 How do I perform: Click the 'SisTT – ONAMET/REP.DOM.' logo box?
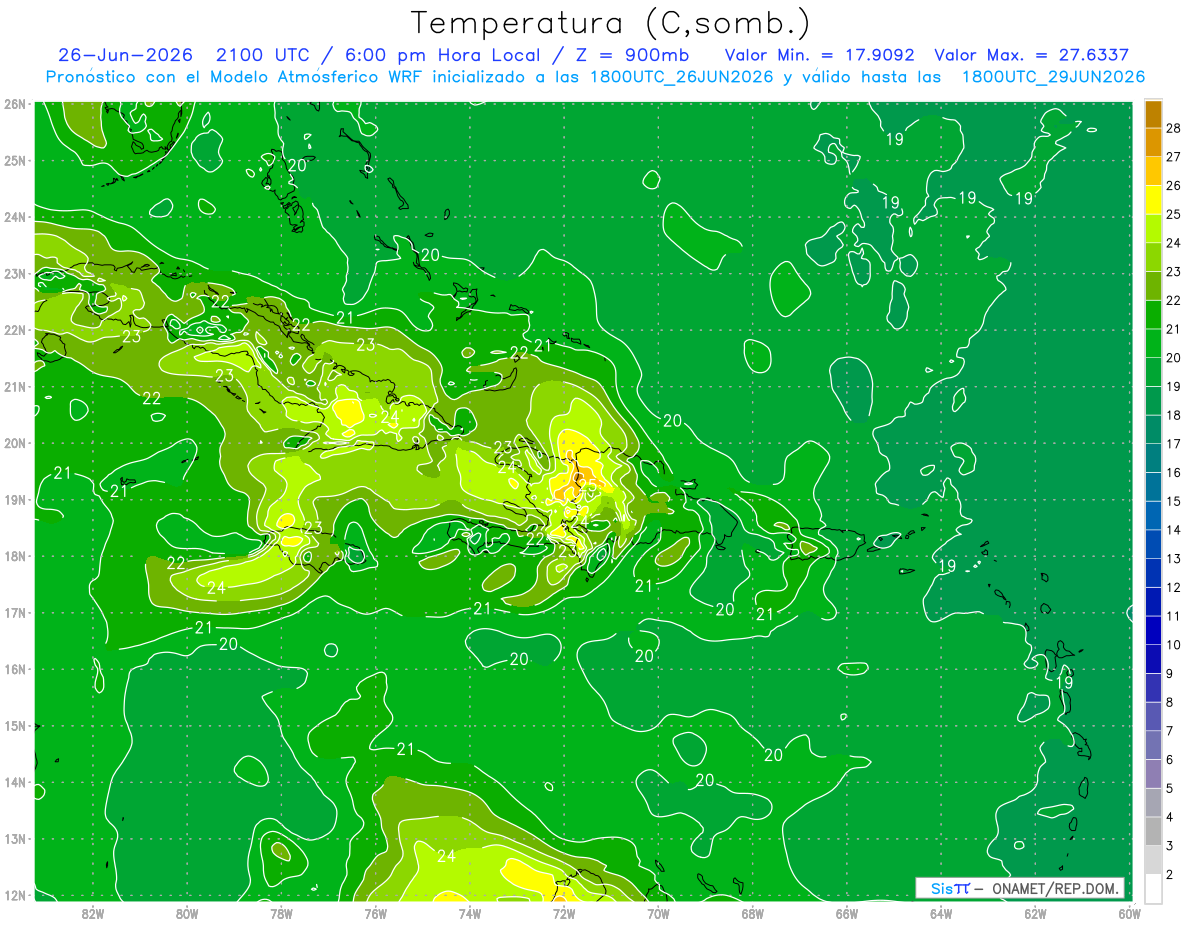coord(1020,888)
